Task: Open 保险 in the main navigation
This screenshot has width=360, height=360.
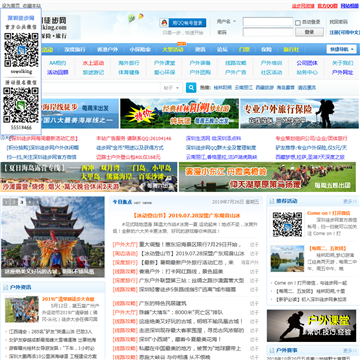Action: point(266,50)
